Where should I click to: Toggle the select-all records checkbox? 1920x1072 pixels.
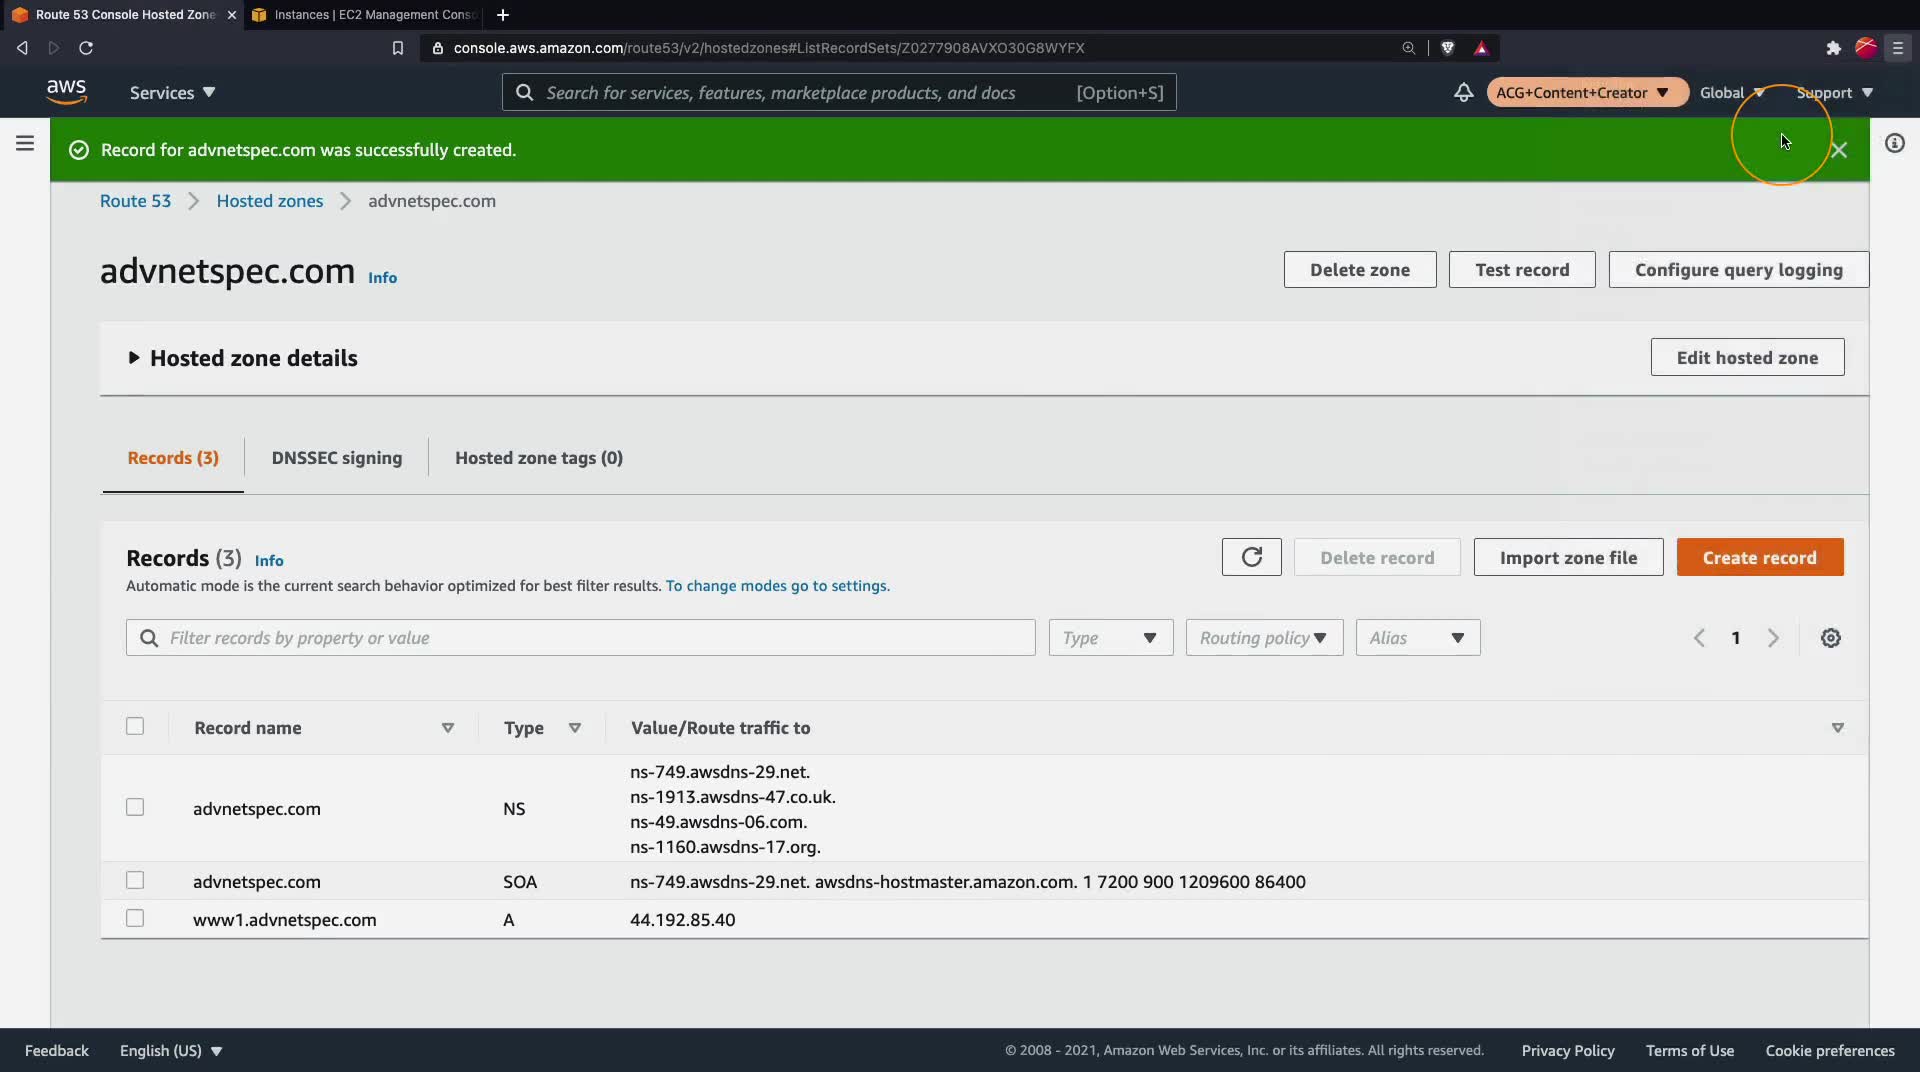135,726
